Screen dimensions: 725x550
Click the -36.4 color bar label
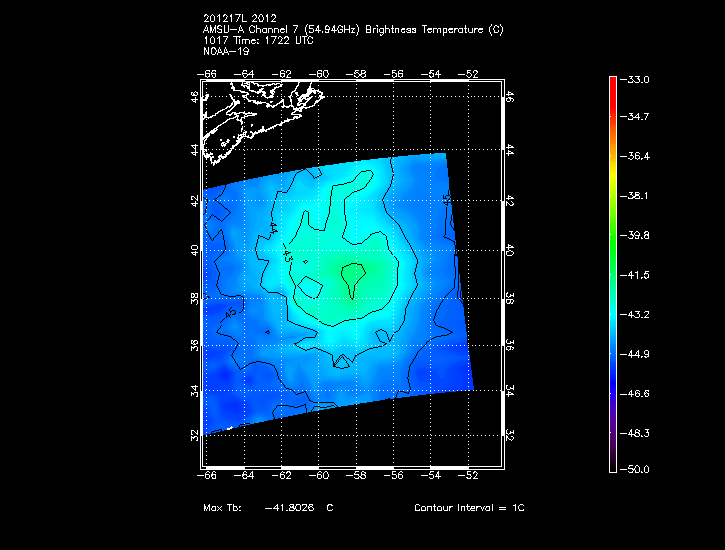[x=635, y=156]
